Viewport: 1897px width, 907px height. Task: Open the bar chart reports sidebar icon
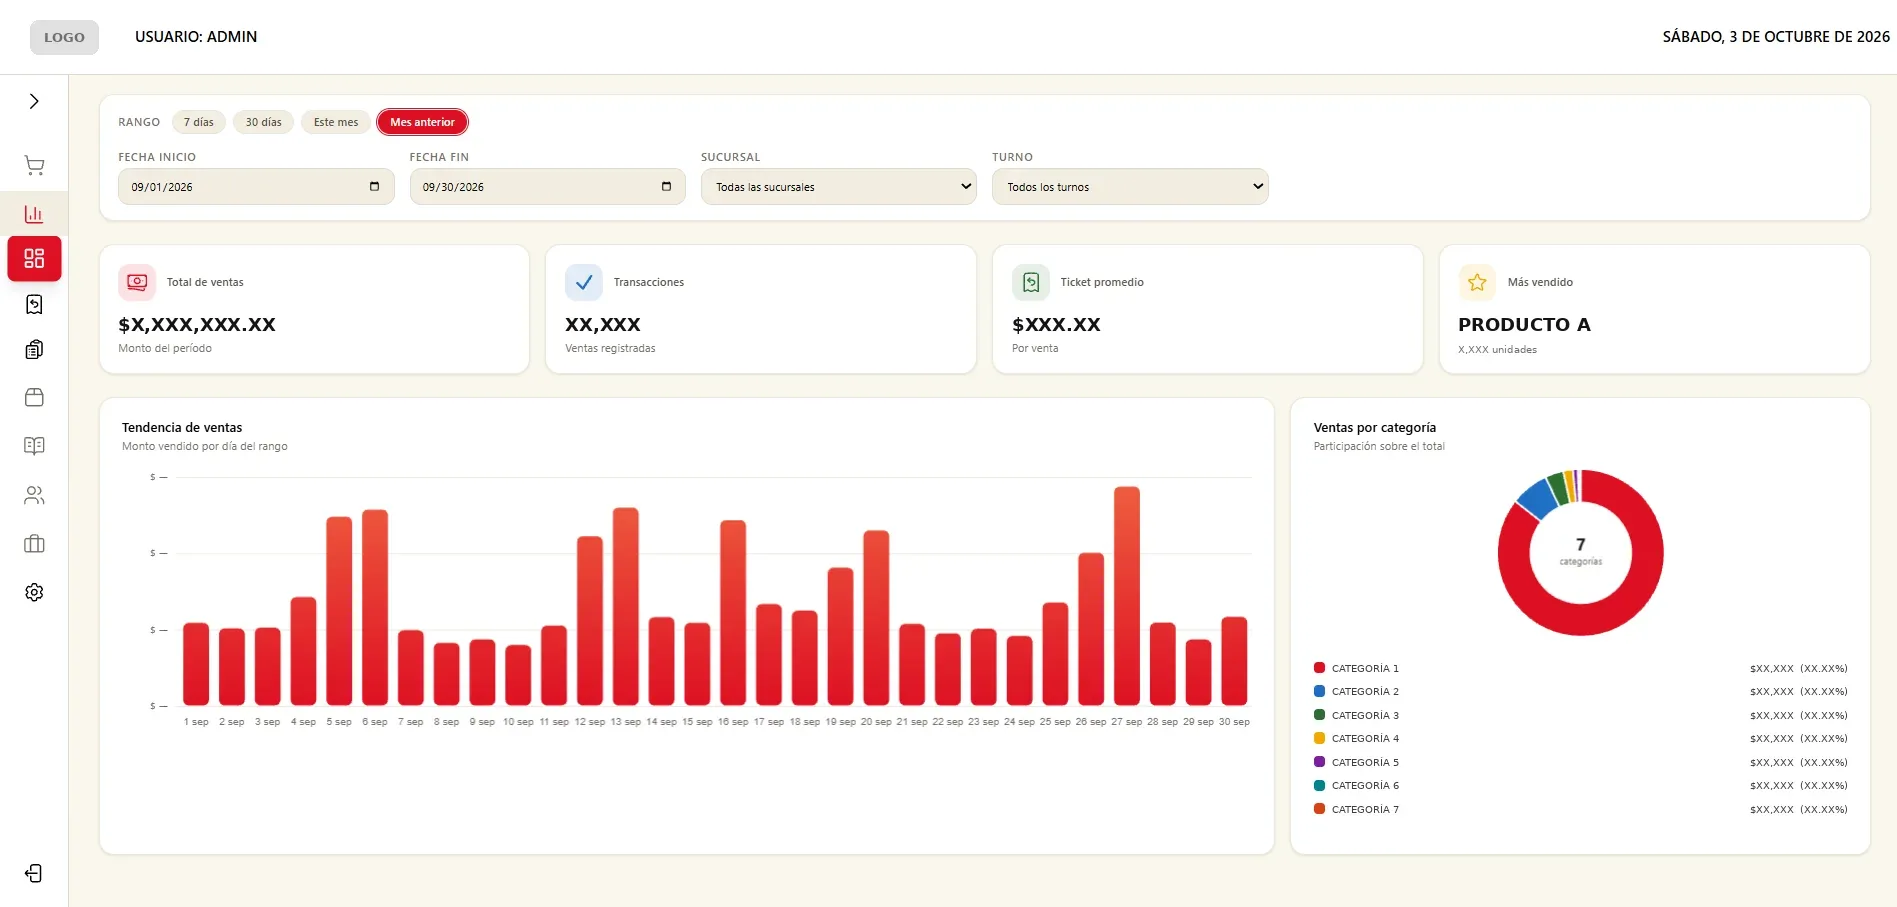click(x=34, y=214)
